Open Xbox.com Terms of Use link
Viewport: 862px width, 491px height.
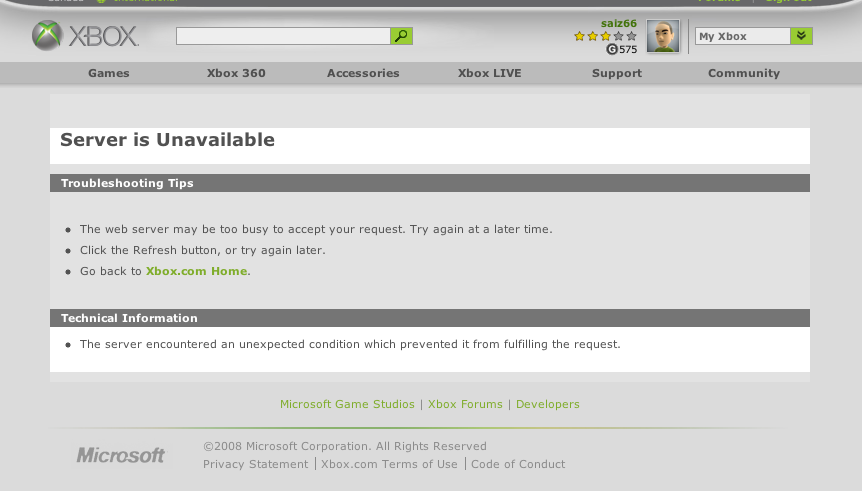pos(389,464)
